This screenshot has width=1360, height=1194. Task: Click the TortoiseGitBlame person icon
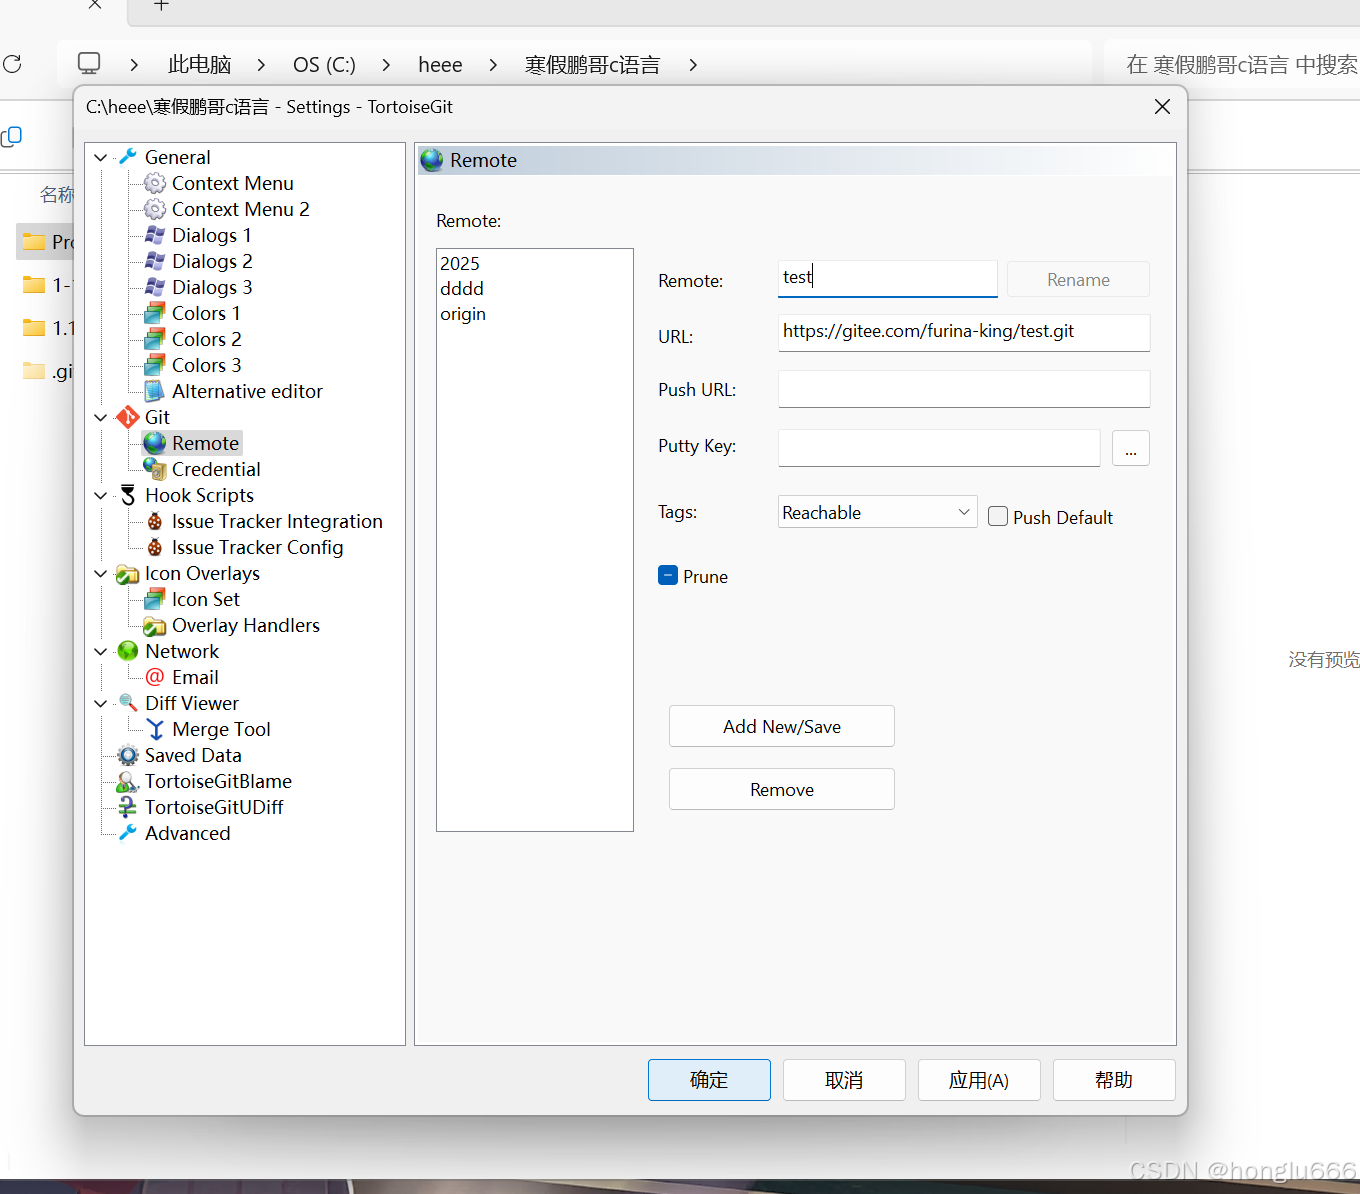pyautogui.click(x=128, y=781)
